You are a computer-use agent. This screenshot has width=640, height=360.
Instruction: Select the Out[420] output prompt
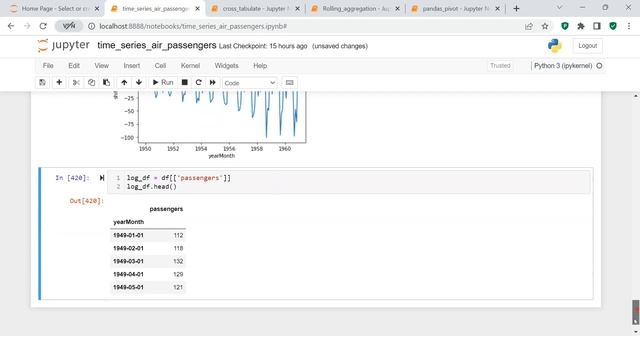coord(87,201)
